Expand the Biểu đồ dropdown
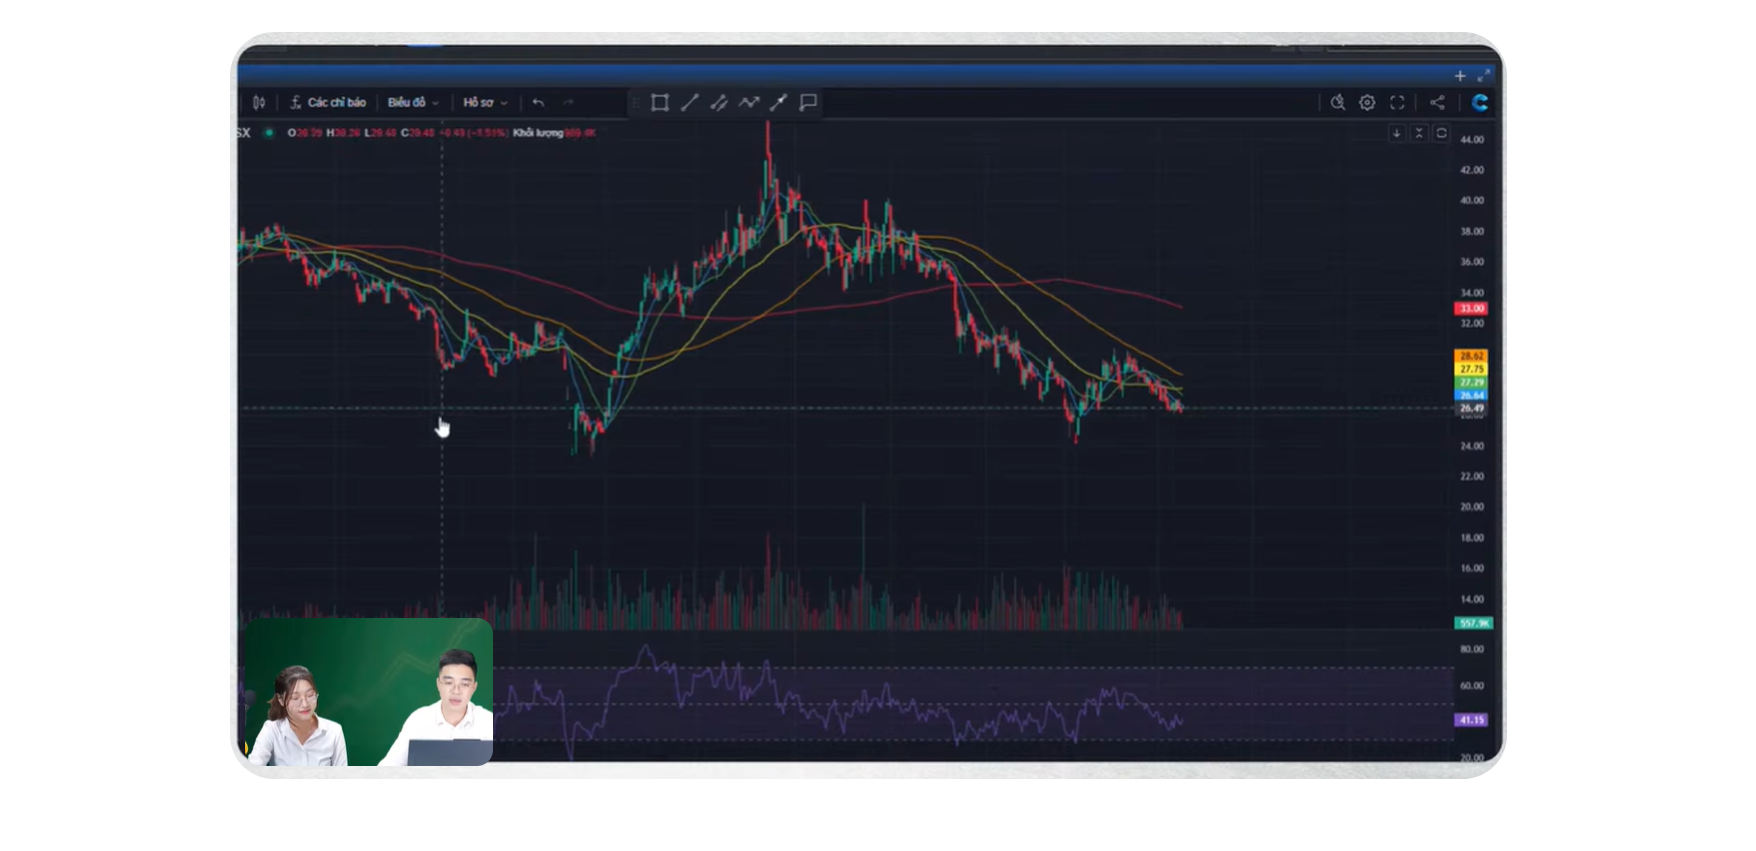 [x=413, y=102]
